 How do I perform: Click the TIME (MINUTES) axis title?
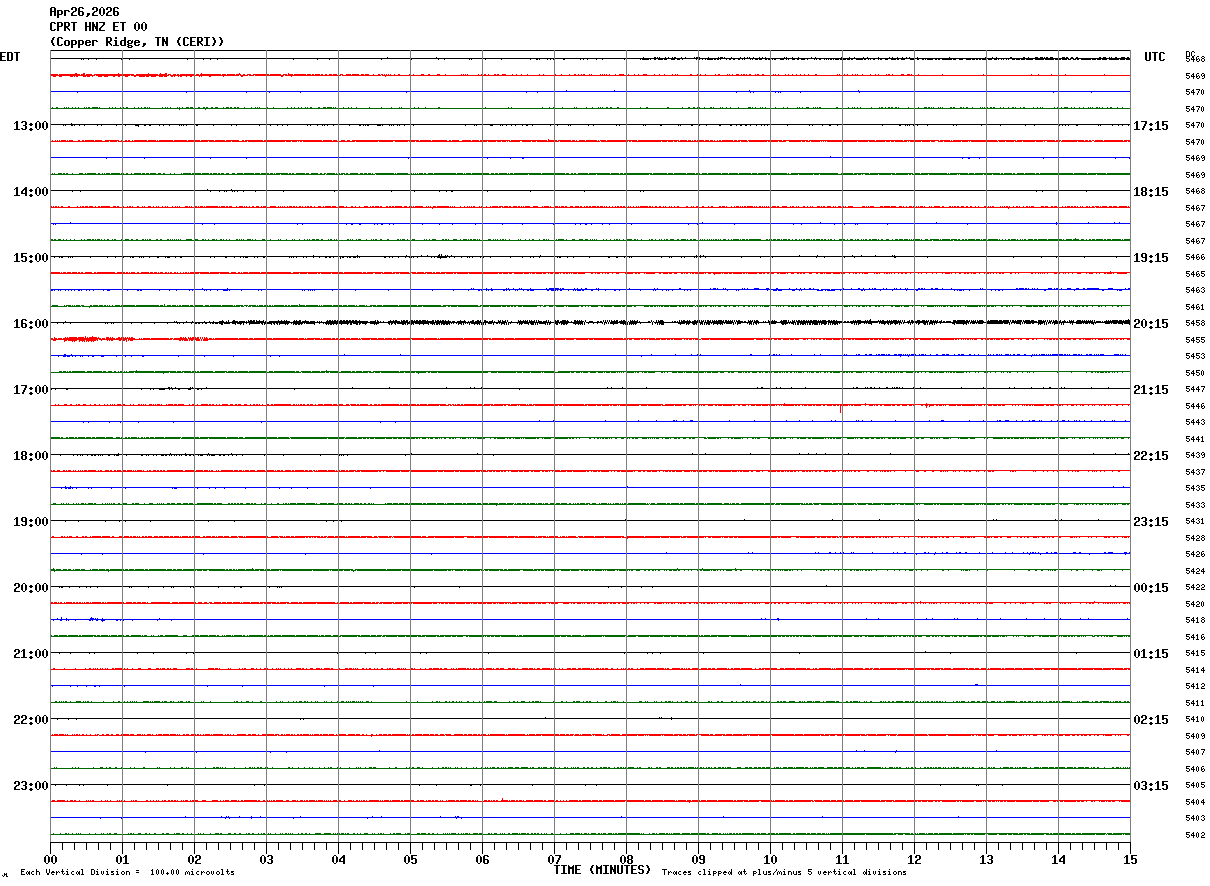tap(602, 870)
